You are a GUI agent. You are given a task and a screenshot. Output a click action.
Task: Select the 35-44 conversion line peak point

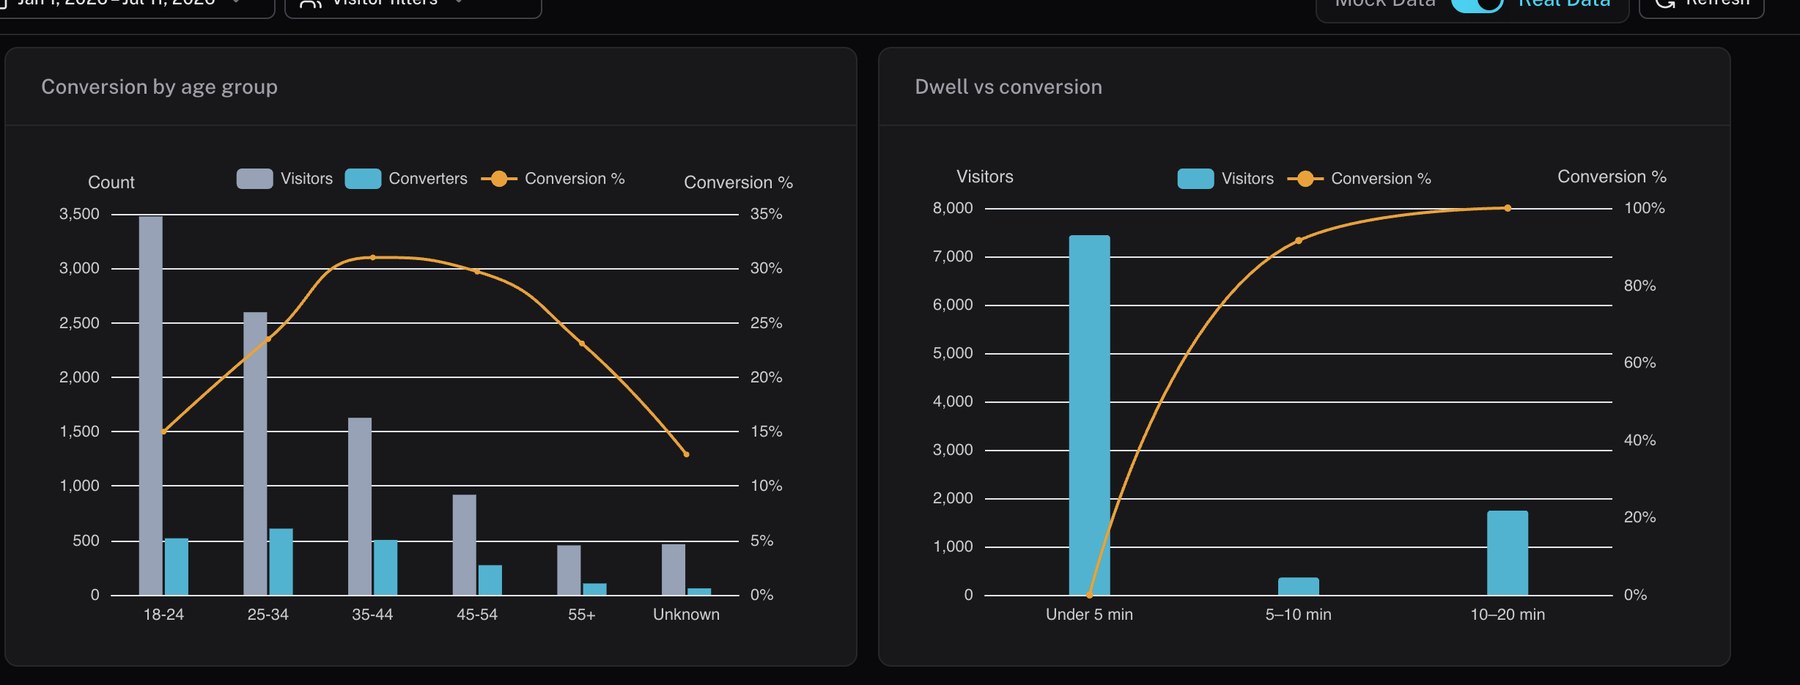[x=373, y=257]
